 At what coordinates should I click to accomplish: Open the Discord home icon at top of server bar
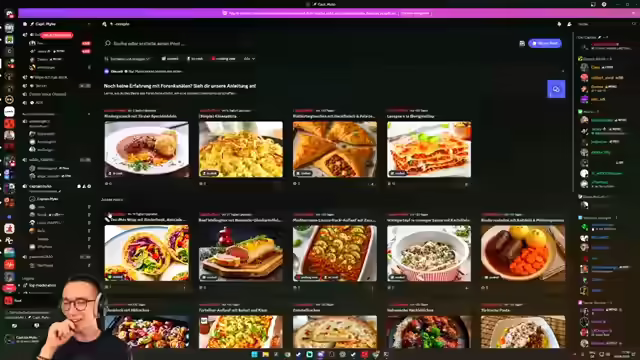pyautogui.click(x=9, y=14)
